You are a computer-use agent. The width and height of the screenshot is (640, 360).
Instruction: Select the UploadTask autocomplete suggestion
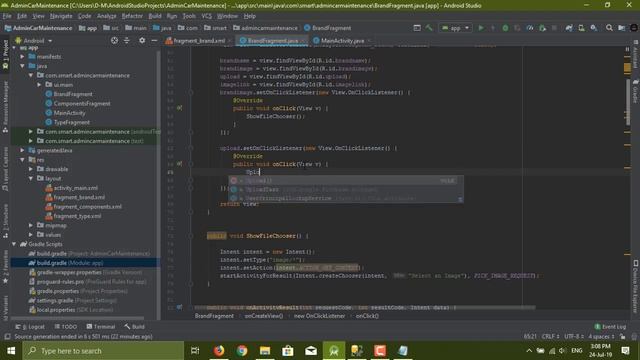(346, 189)
